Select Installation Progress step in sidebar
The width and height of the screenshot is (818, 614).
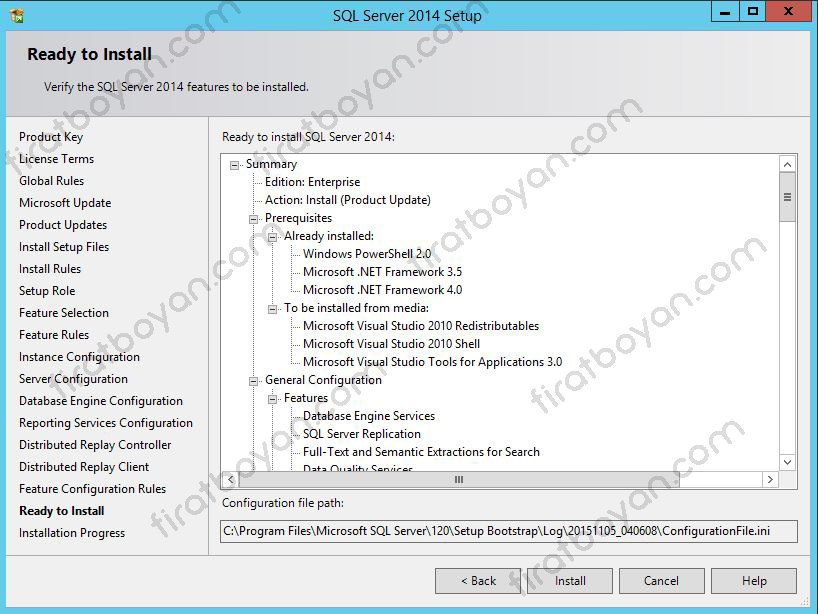[72, 533]
